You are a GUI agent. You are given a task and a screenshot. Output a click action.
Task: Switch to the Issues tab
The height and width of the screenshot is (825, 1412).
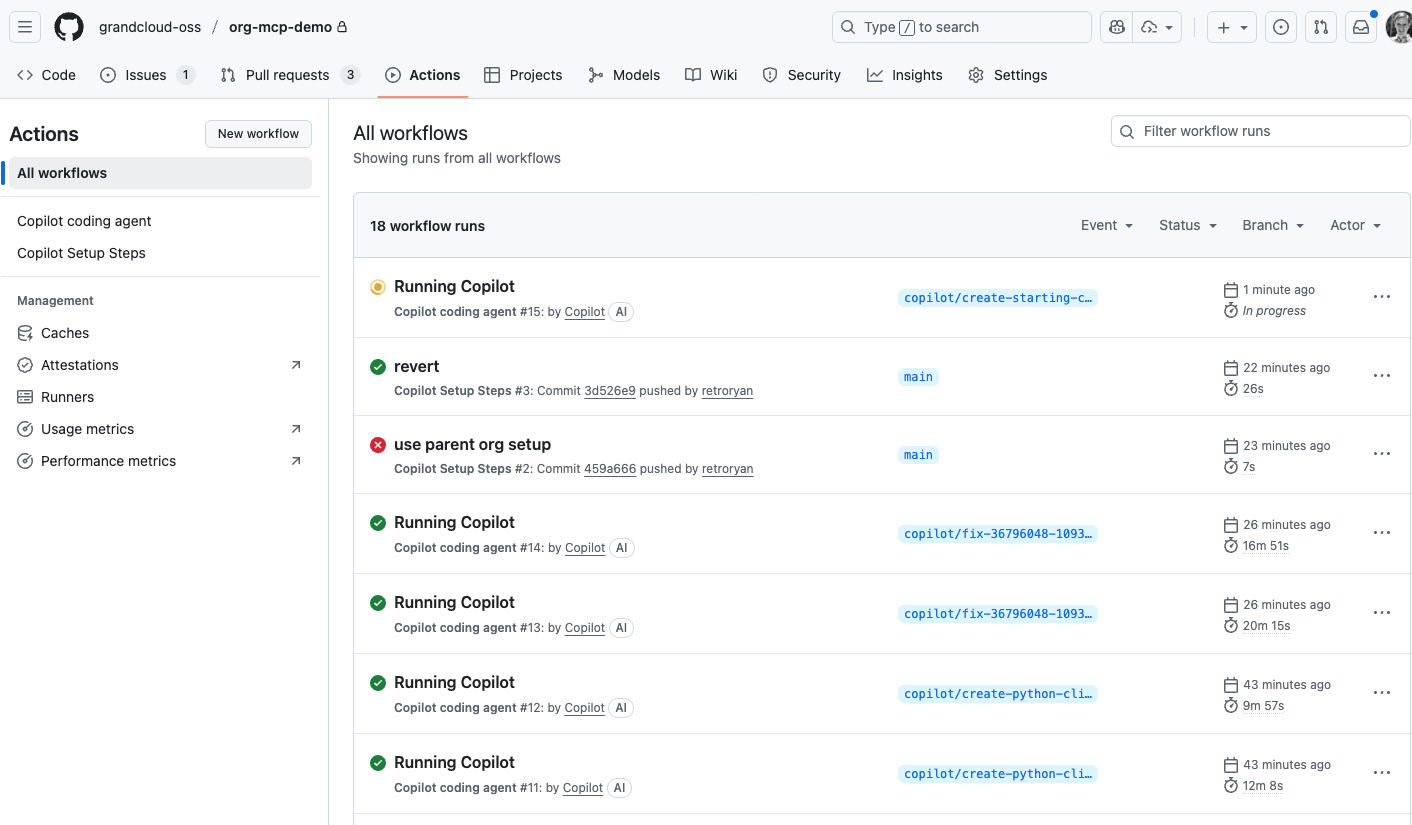point(147,75)
